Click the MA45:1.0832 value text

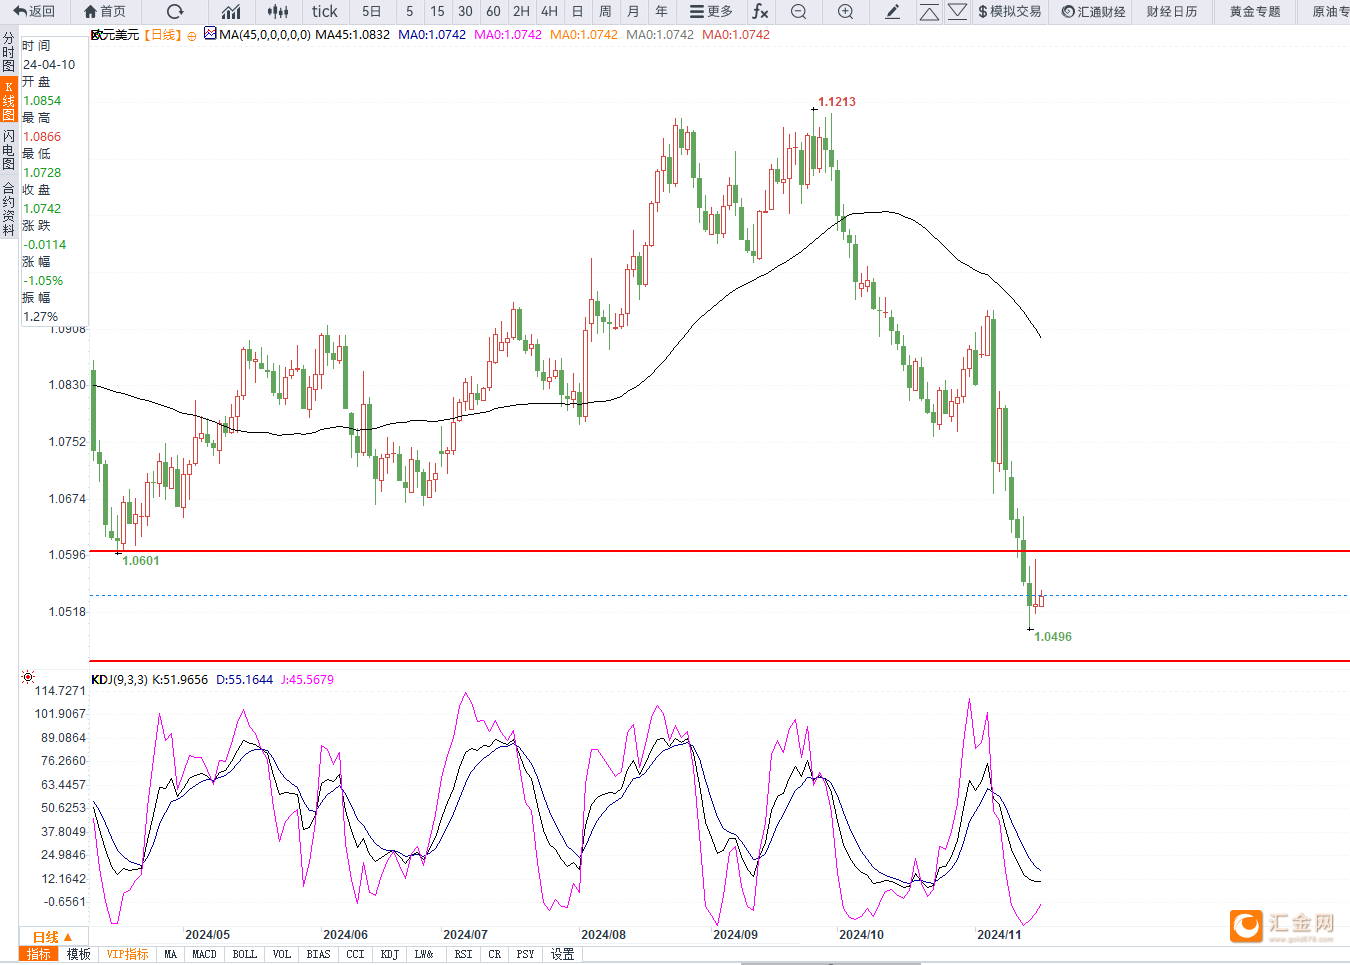pos(352,34)
